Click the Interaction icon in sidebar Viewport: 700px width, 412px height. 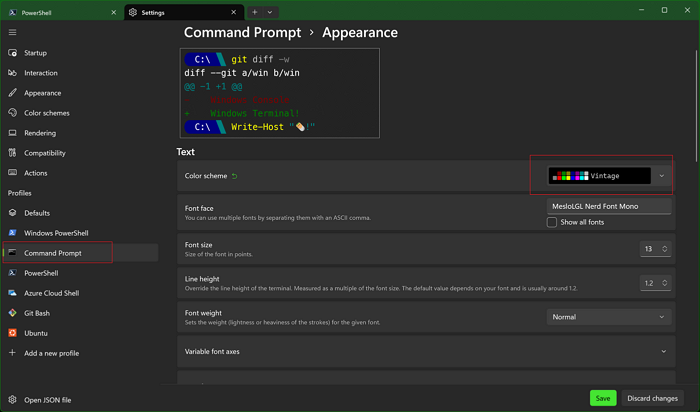click(12, 73)
